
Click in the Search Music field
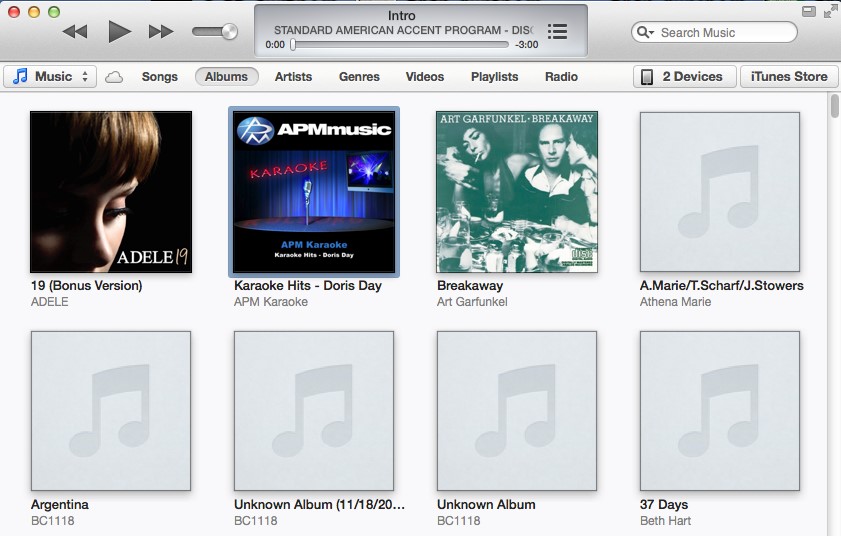click(722, 33)
